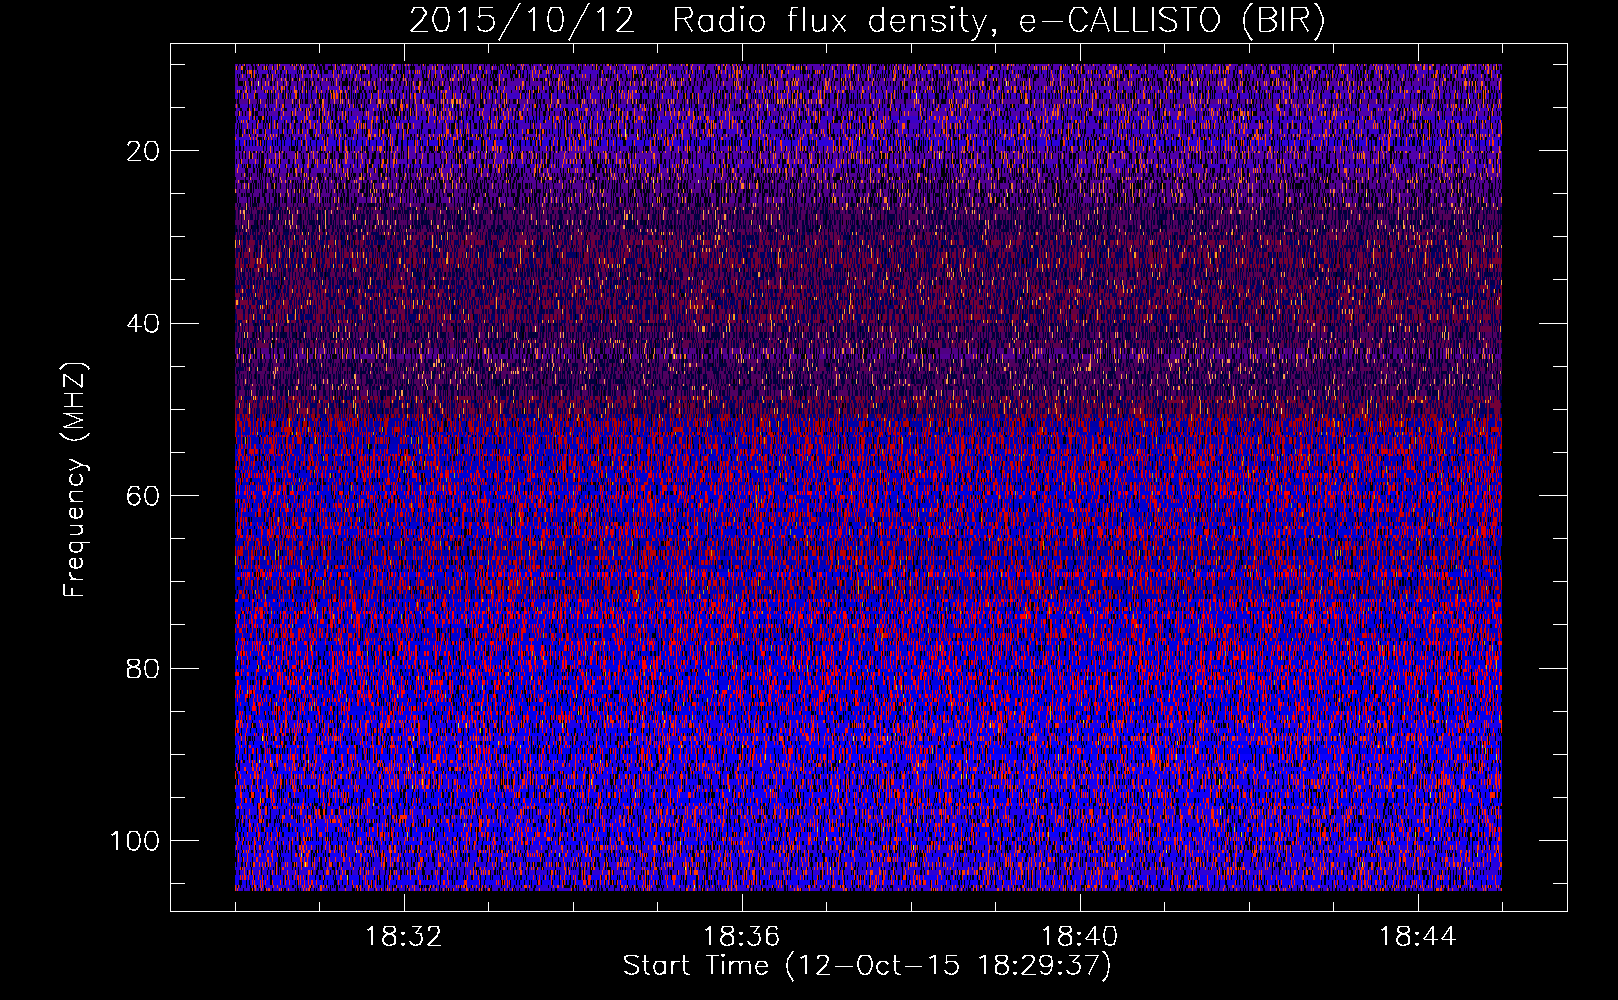The width and height of the screenshot is (1618, 1000).
Task: Click the 40 frequency tick label
Action: (x=143, y=323)
